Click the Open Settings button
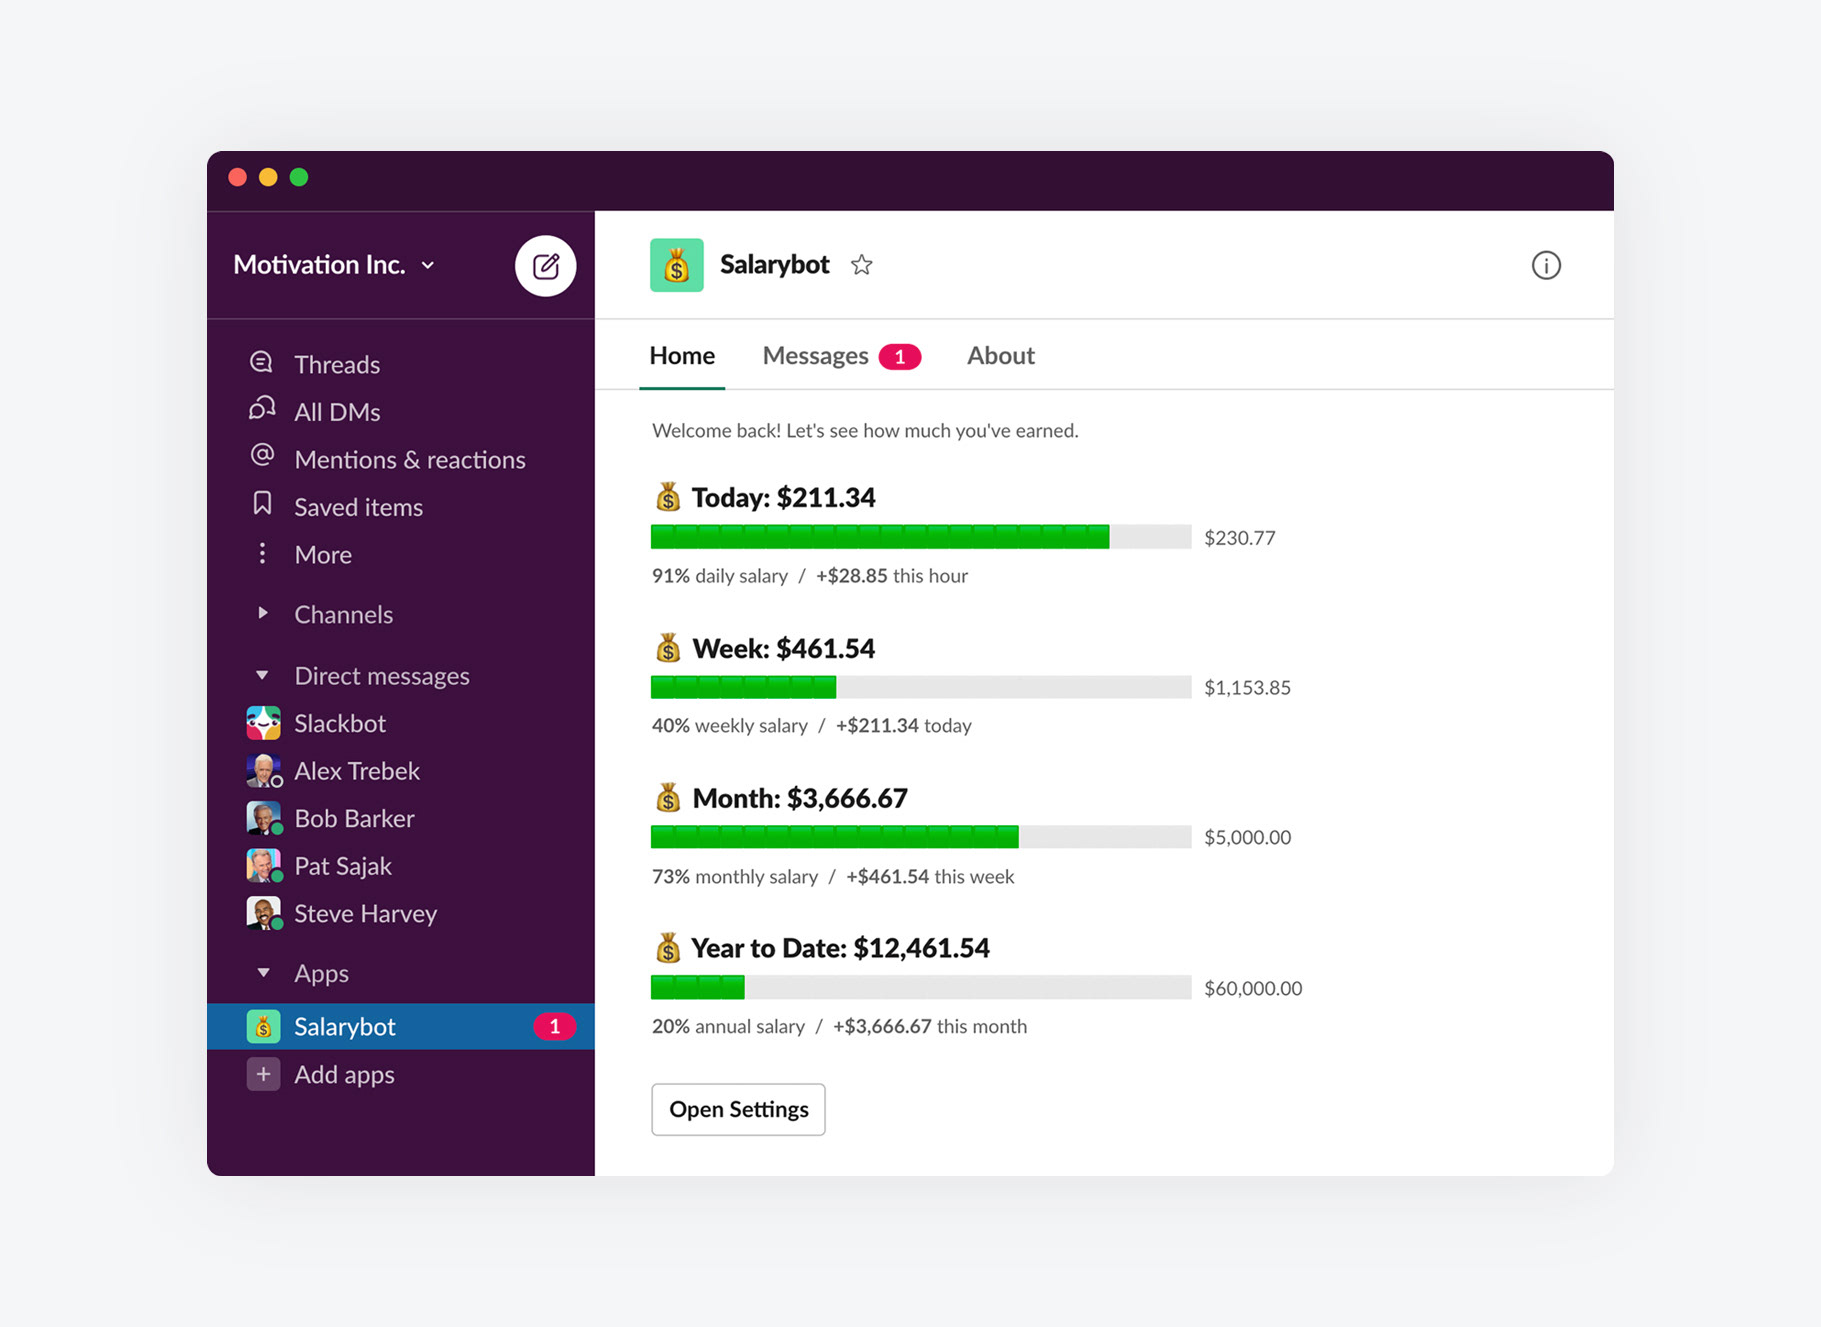The width and height of the screenshot is (1821, 1327). pos(738,1109)
